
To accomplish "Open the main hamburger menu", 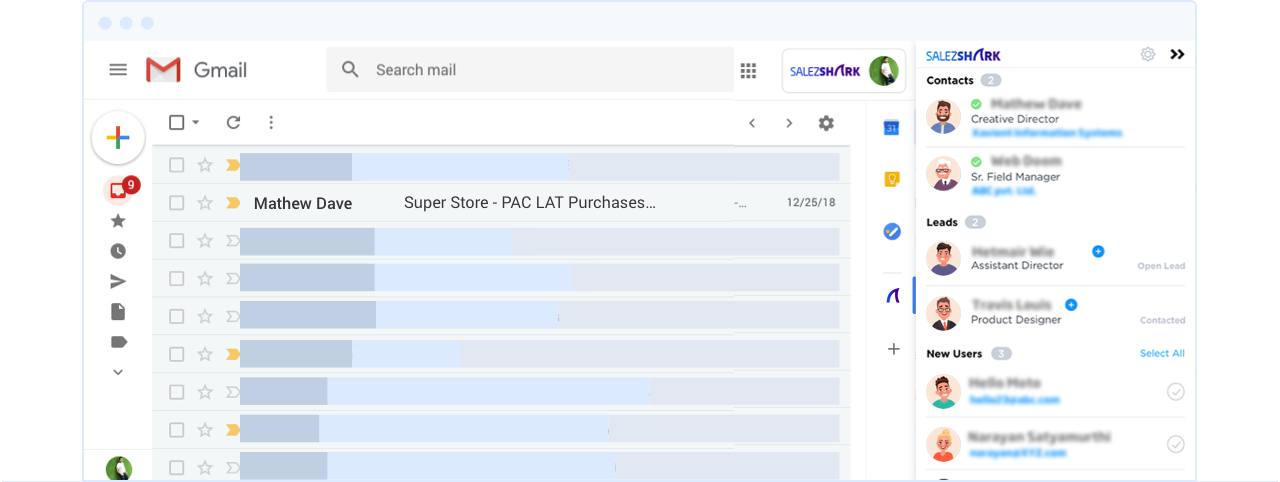I will (118, 70).
